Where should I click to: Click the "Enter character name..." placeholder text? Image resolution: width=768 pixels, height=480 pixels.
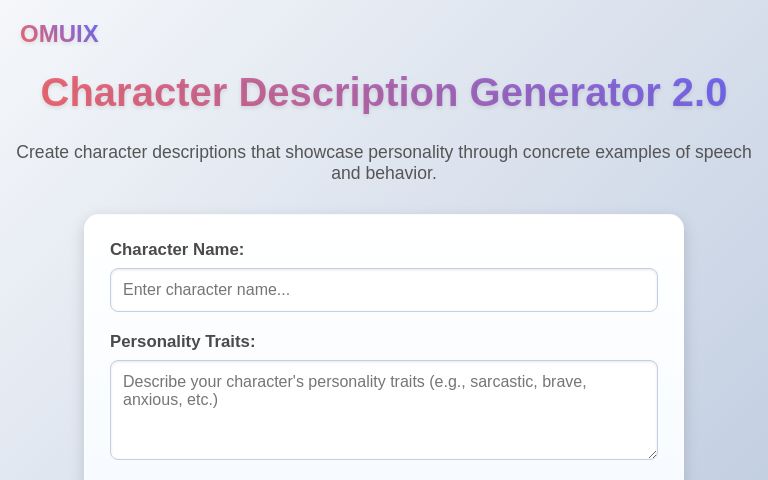(206, 290)
